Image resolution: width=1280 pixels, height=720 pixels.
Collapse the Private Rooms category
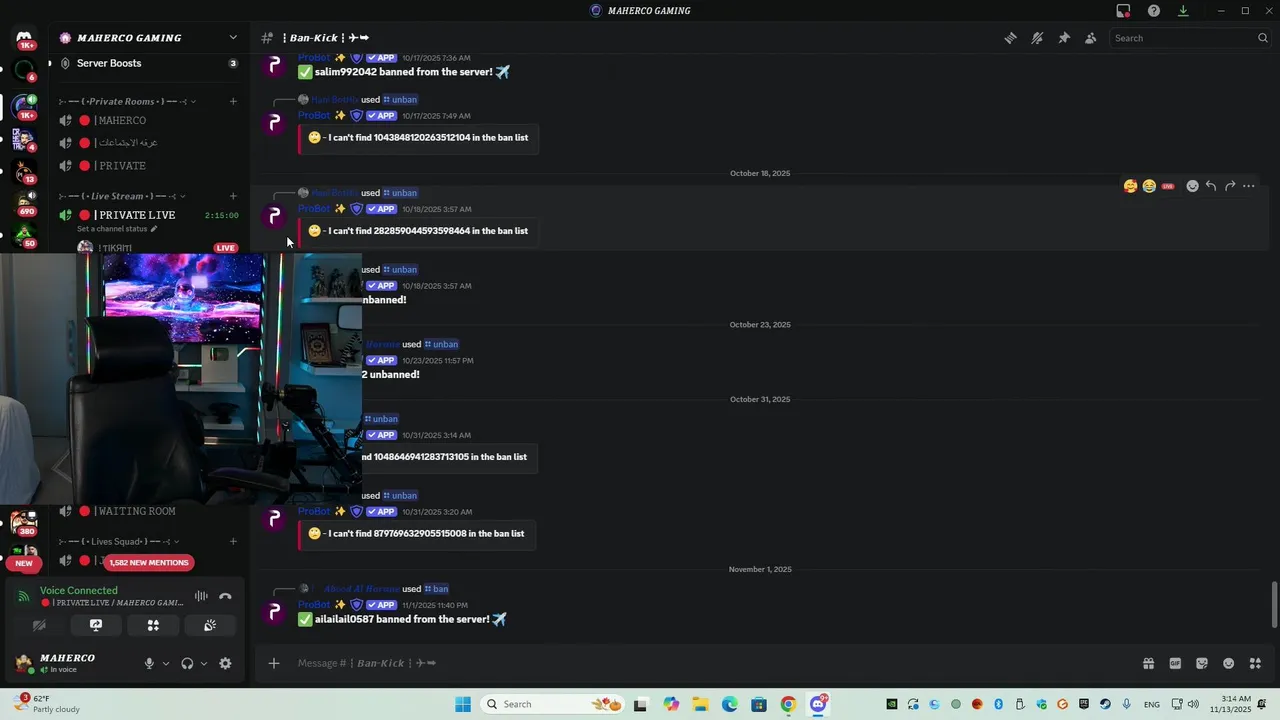point(127,101)
